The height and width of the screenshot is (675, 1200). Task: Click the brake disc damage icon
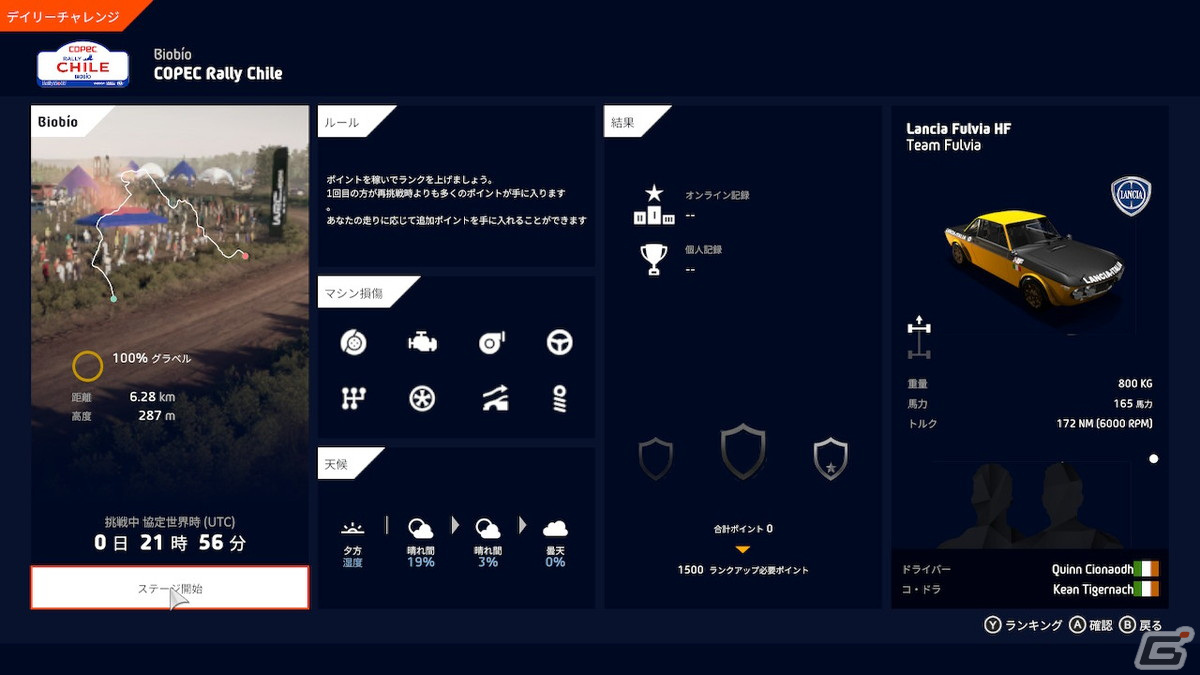point(353,343)
